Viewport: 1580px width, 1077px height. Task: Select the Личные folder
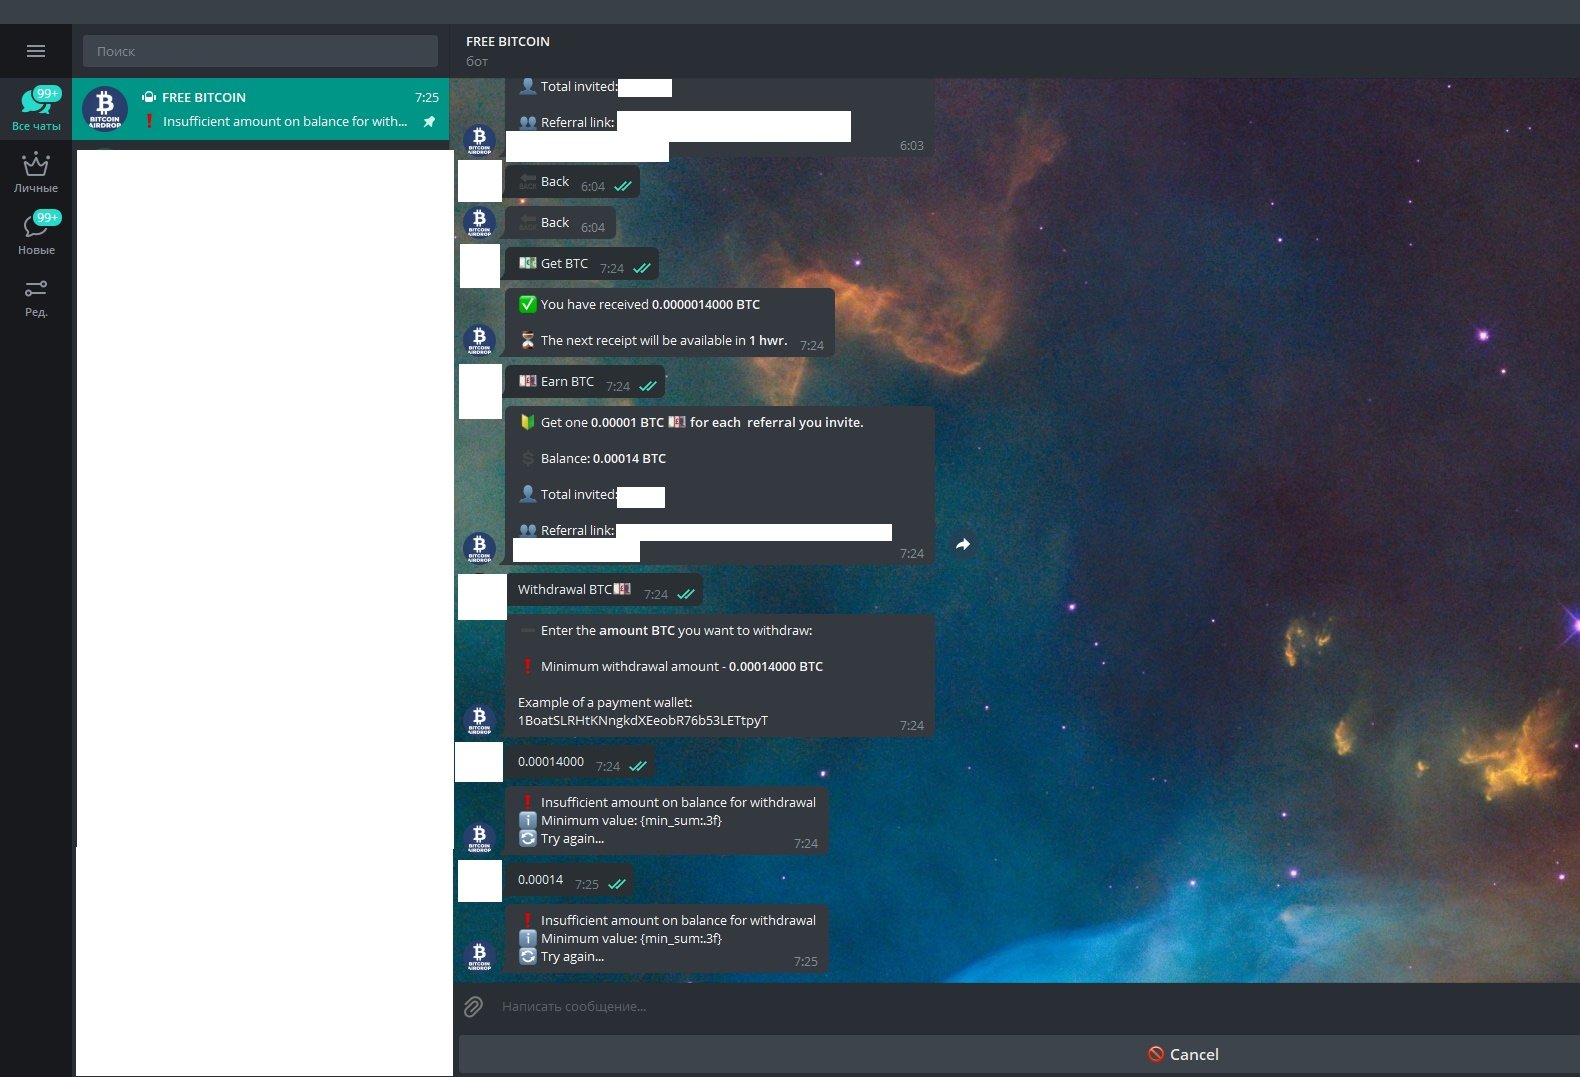pos(36,171)
